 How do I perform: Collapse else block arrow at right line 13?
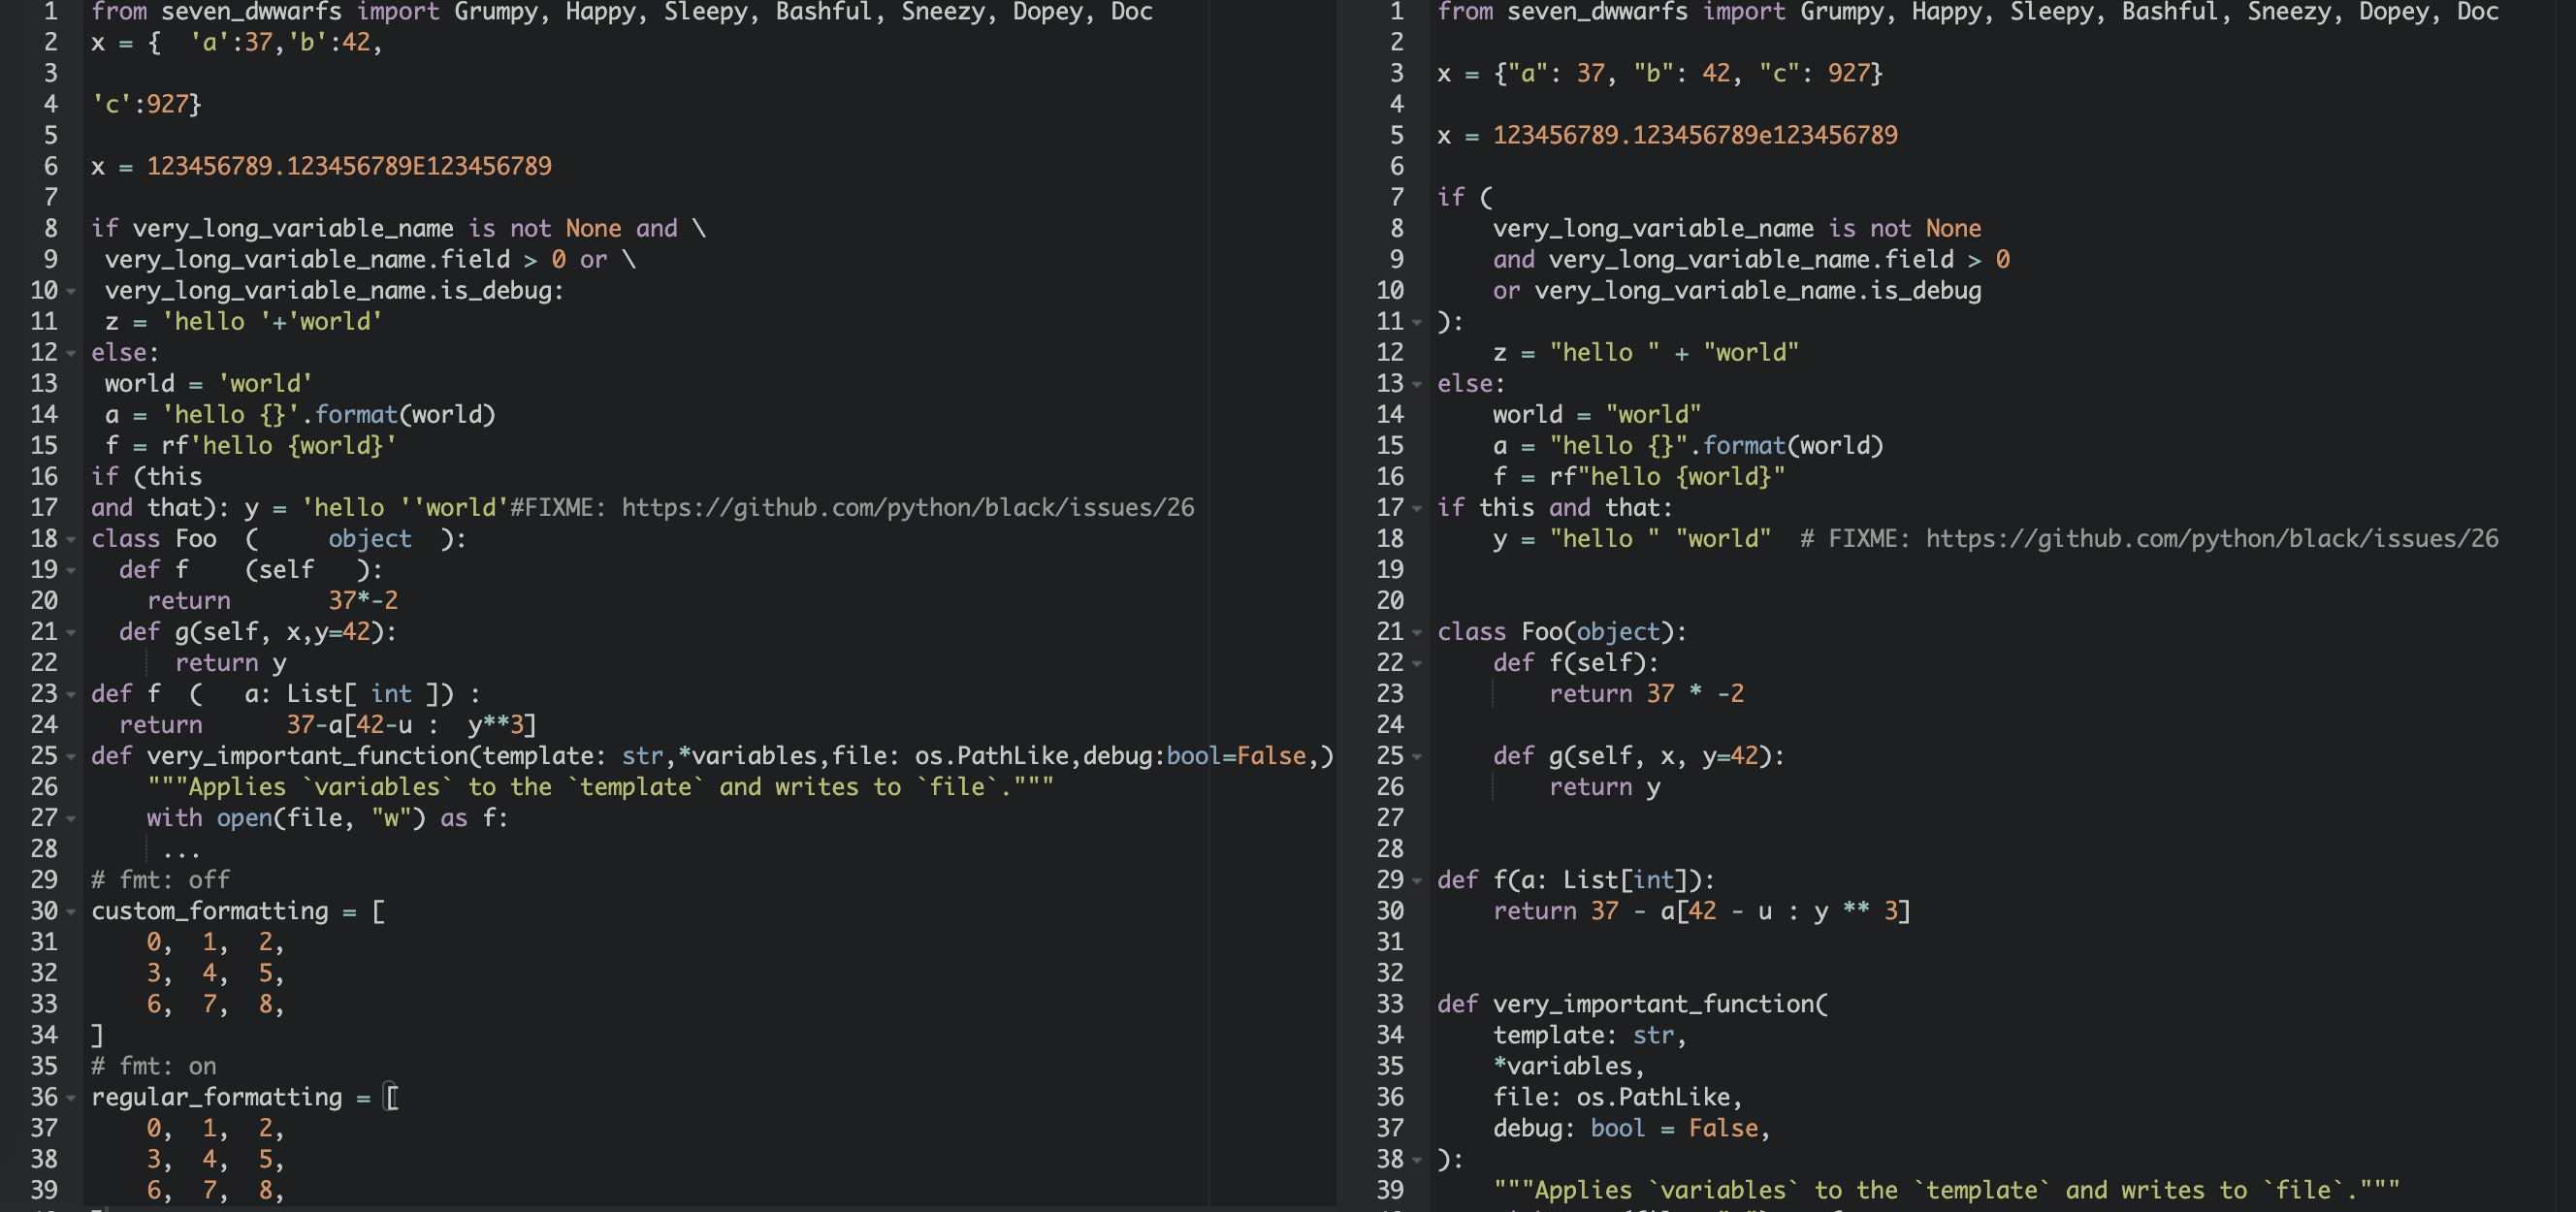[1417, 384]
